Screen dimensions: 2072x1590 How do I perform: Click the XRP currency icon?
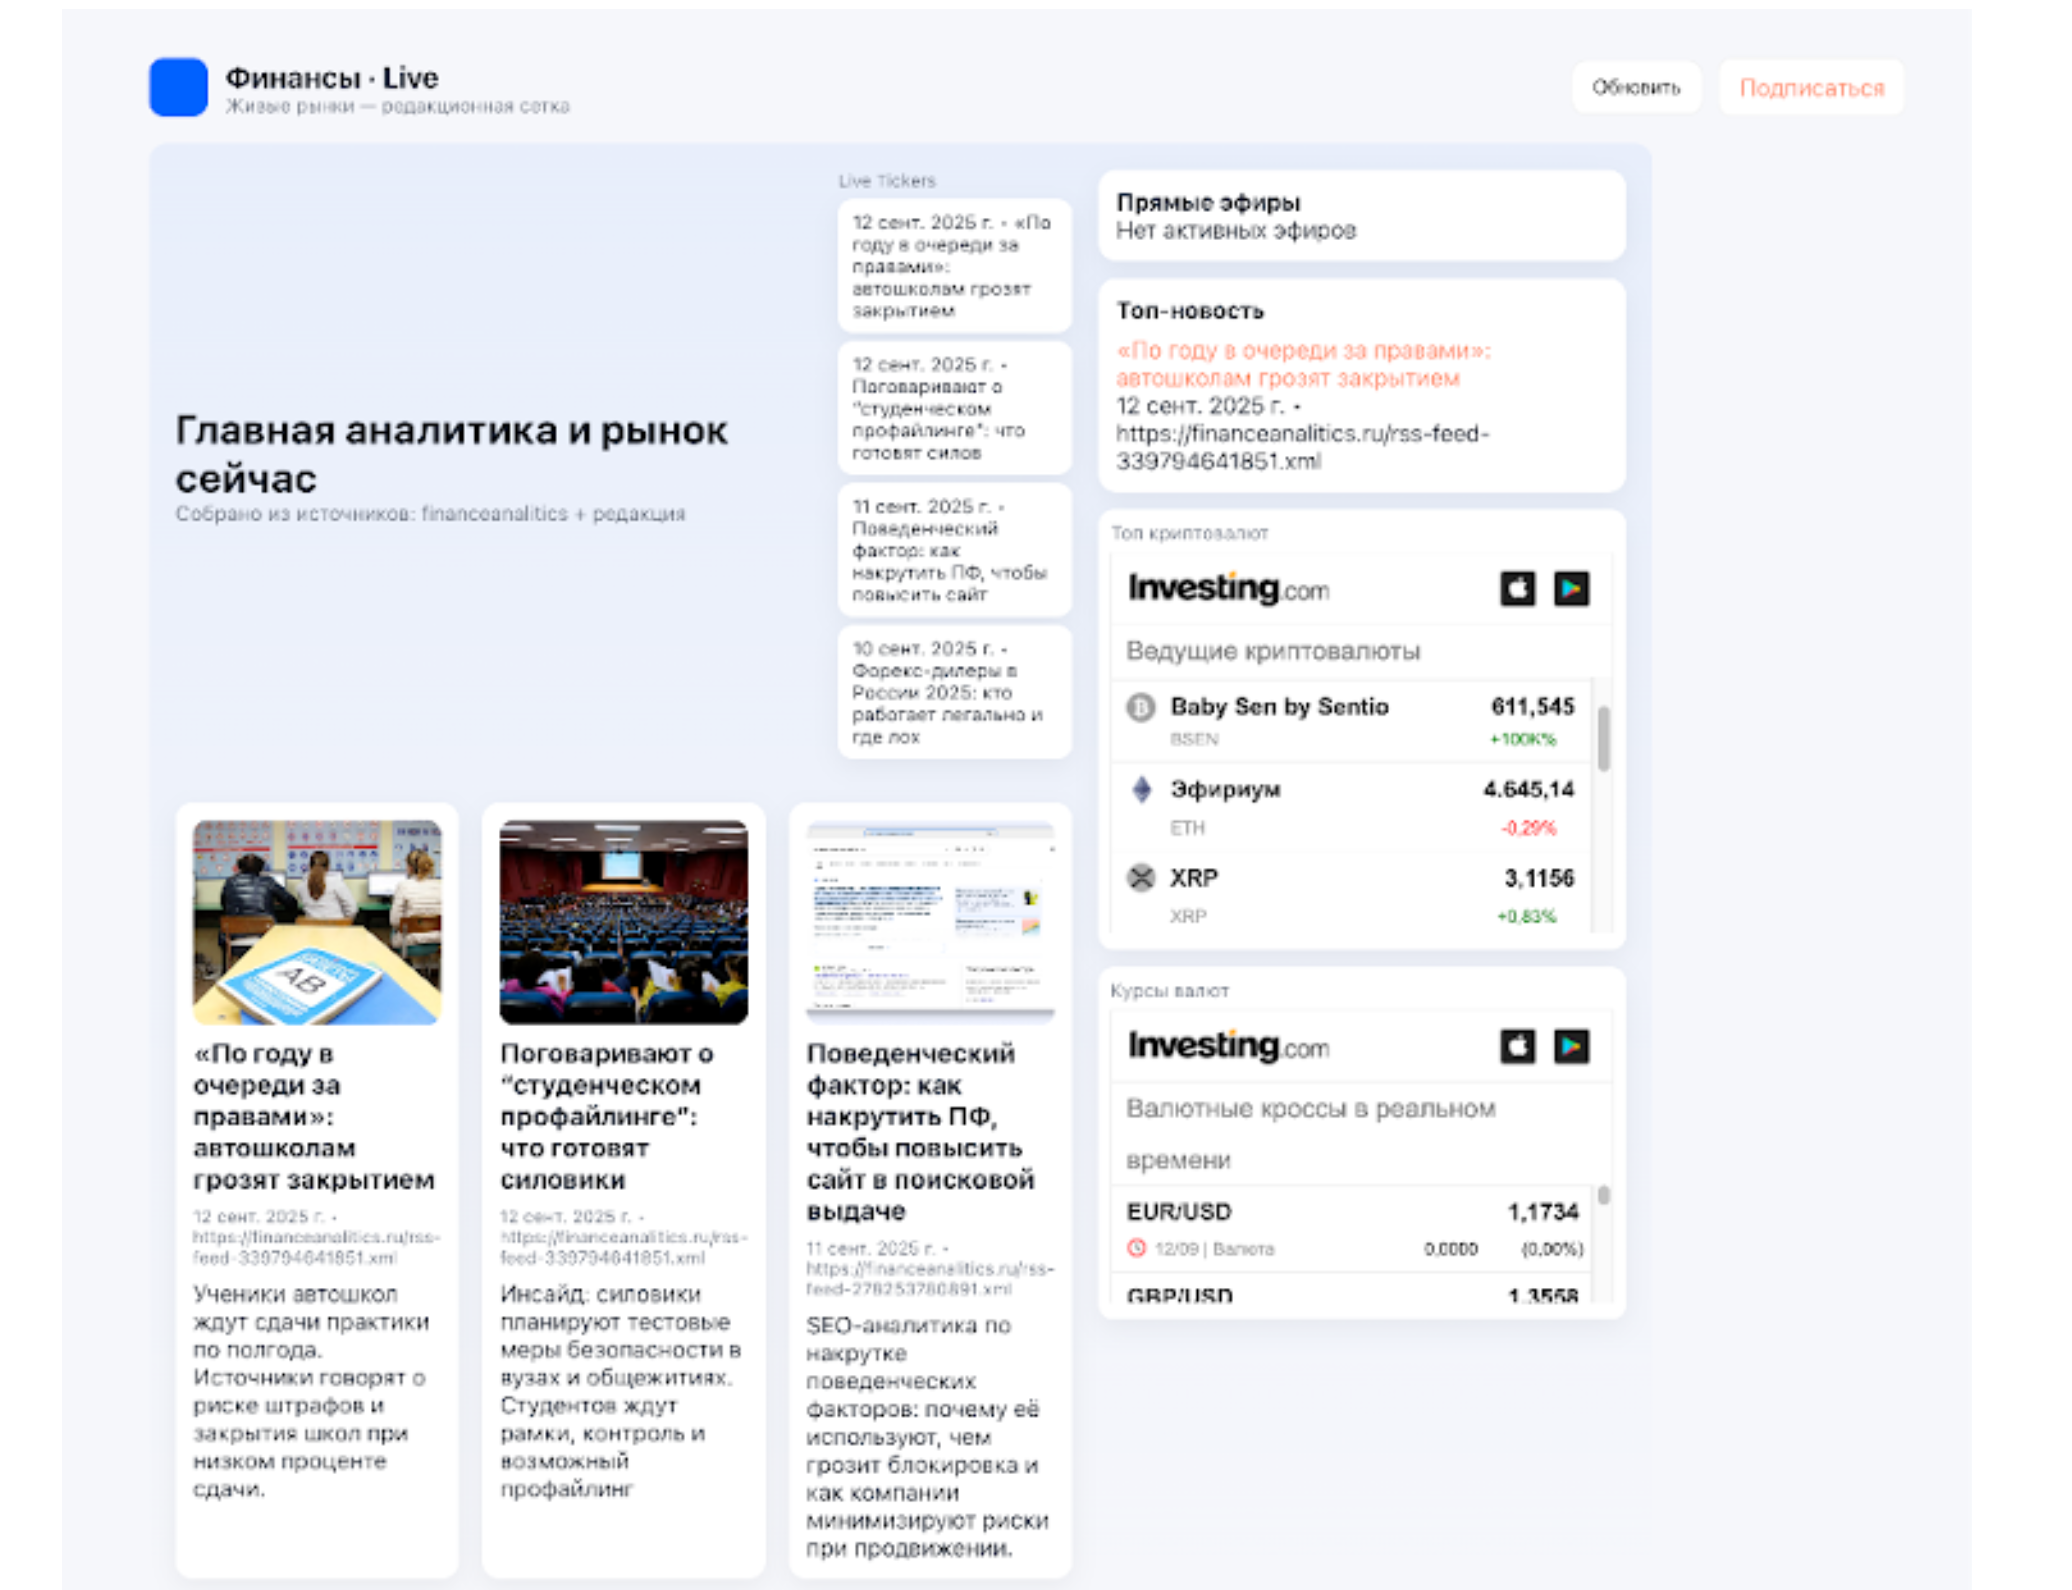point(1140,877)
